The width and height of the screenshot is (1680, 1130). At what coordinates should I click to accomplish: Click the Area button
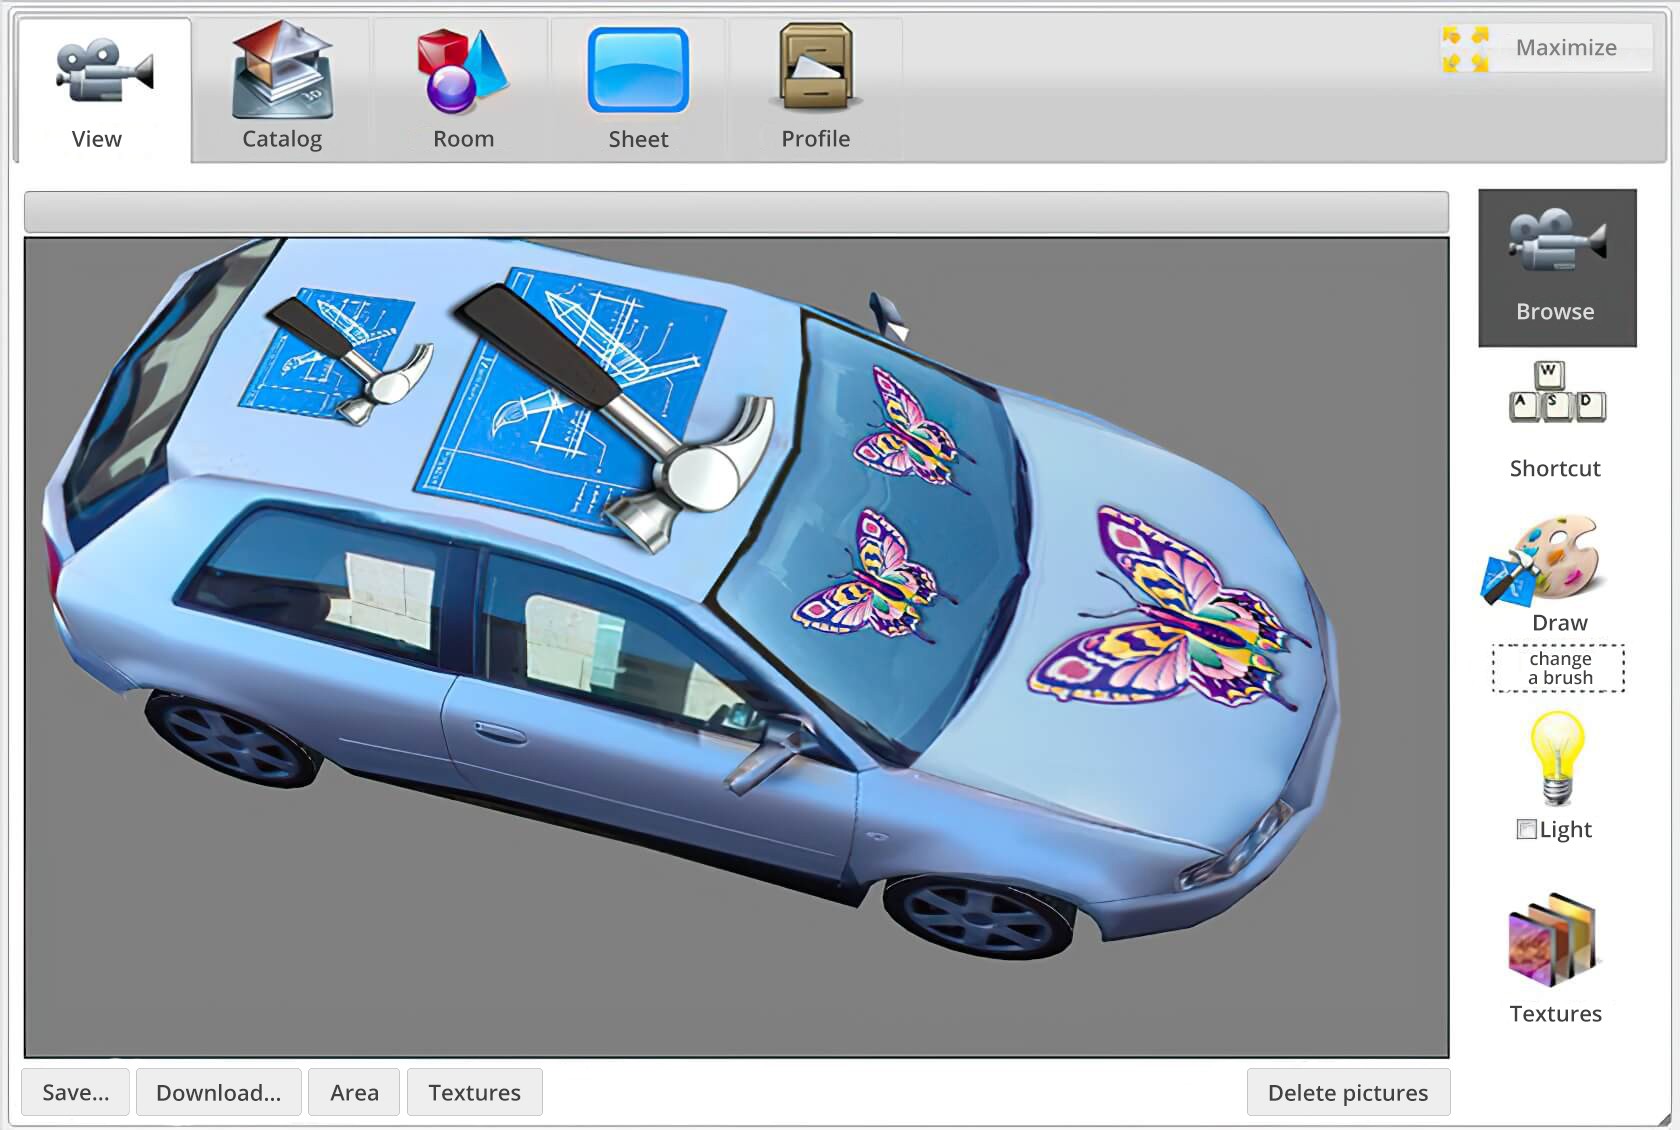353,1092
